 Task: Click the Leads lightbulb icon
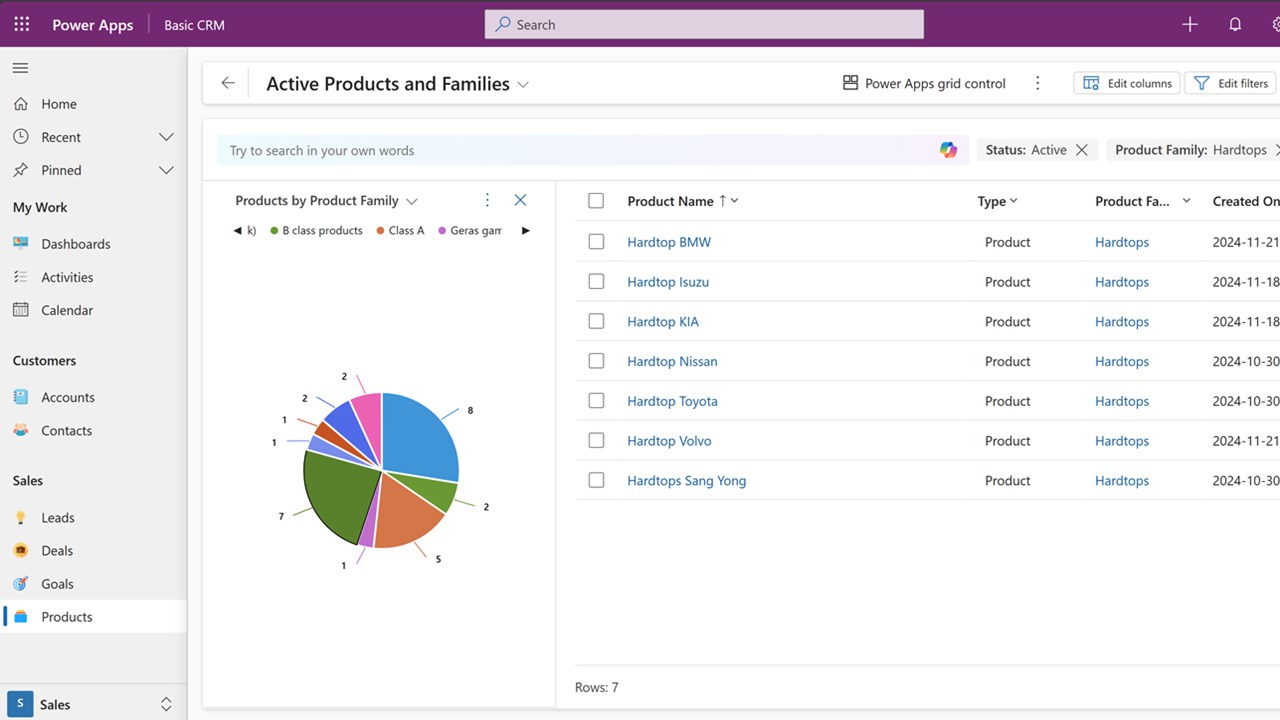pyautogui.click(x=21, y=518)
